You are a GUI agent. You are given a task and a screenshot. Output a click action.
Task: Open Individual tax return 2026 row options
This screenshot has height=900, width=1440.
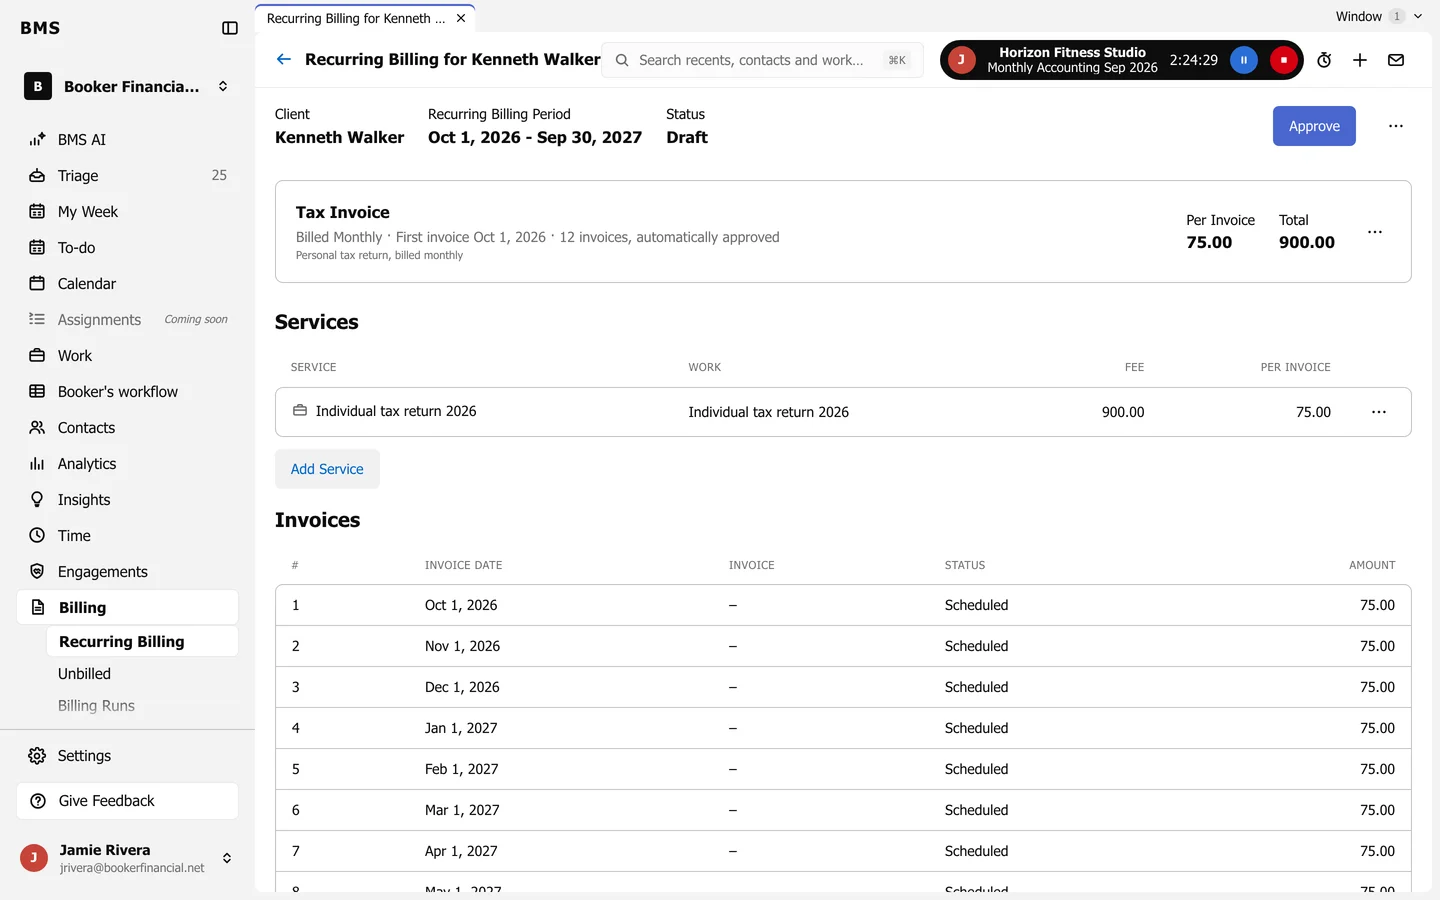[x=1379, y=412]
